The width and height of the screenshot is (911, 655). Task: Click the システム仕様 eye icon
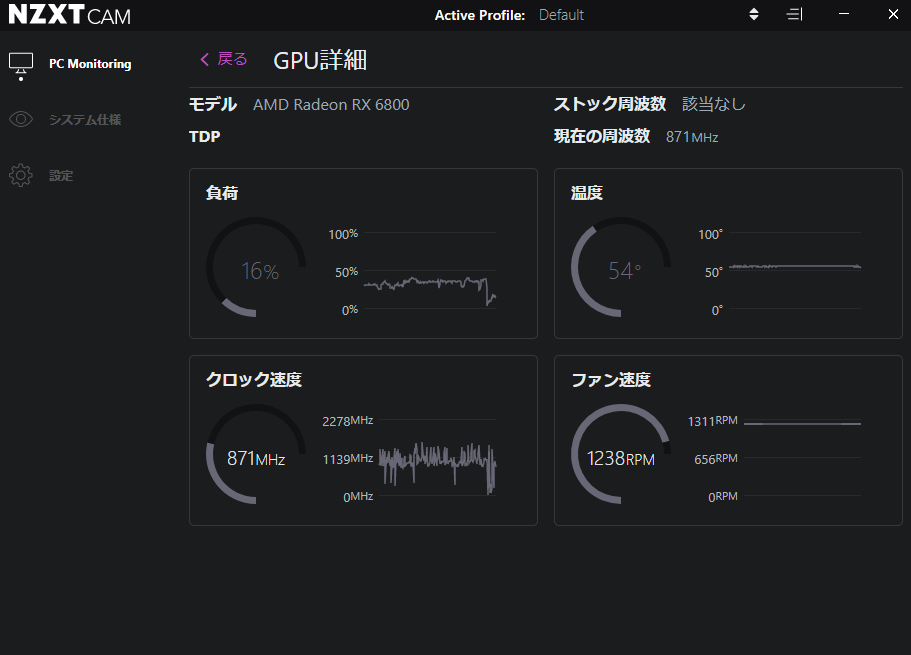point(21,120)
